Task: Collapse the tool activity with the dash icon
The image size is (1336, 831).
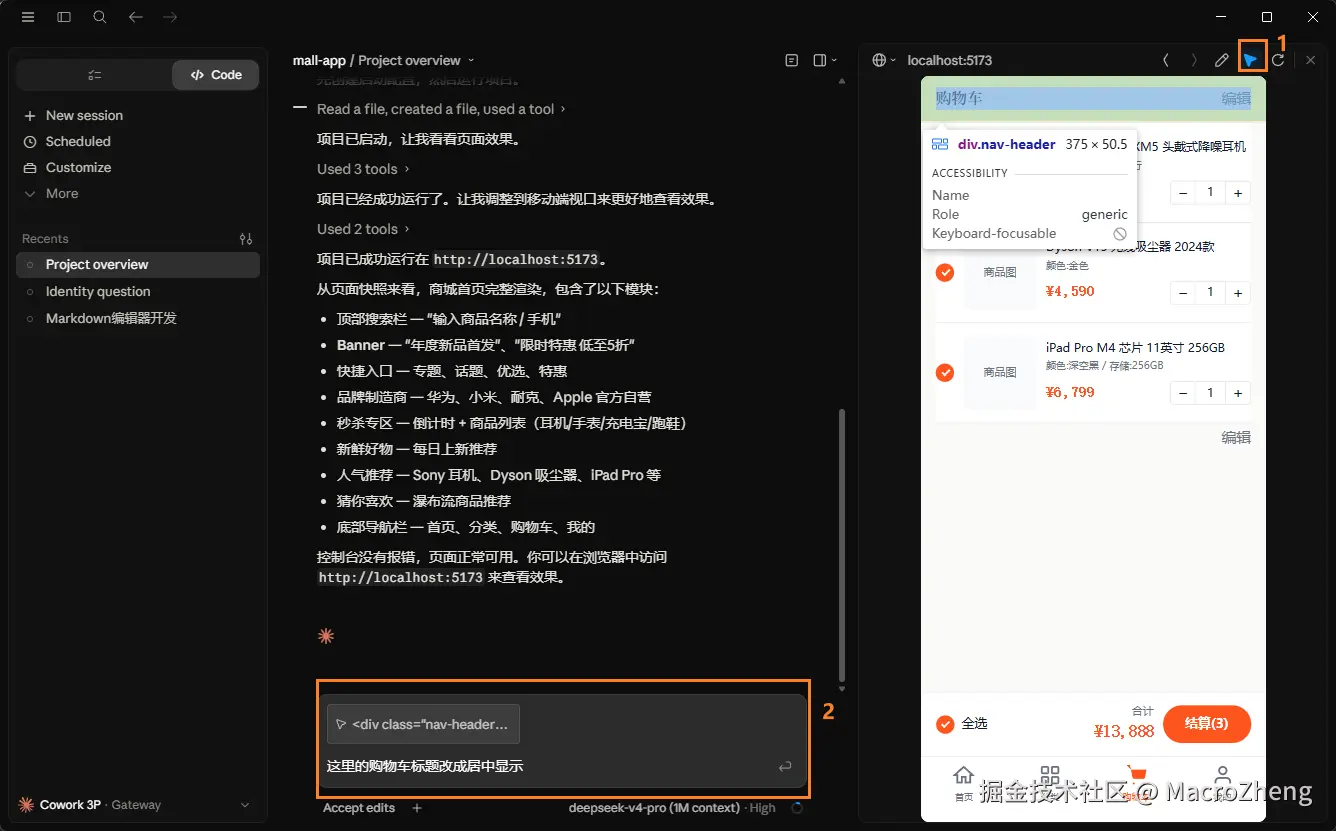Action: tap(299, 108)
